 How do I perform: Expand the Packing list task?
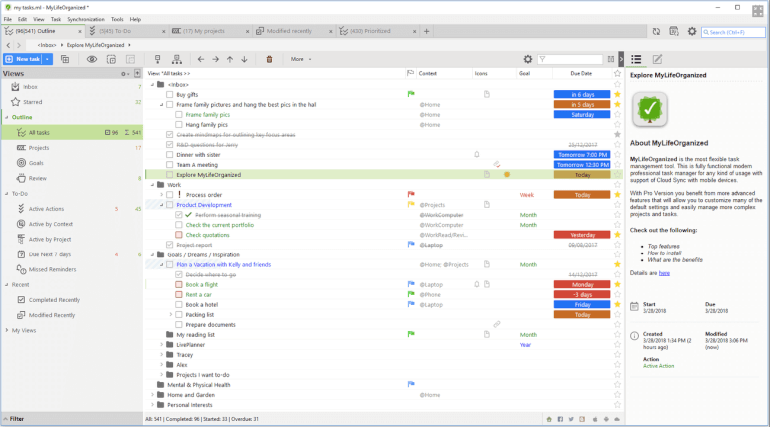(x=171, y=315)
